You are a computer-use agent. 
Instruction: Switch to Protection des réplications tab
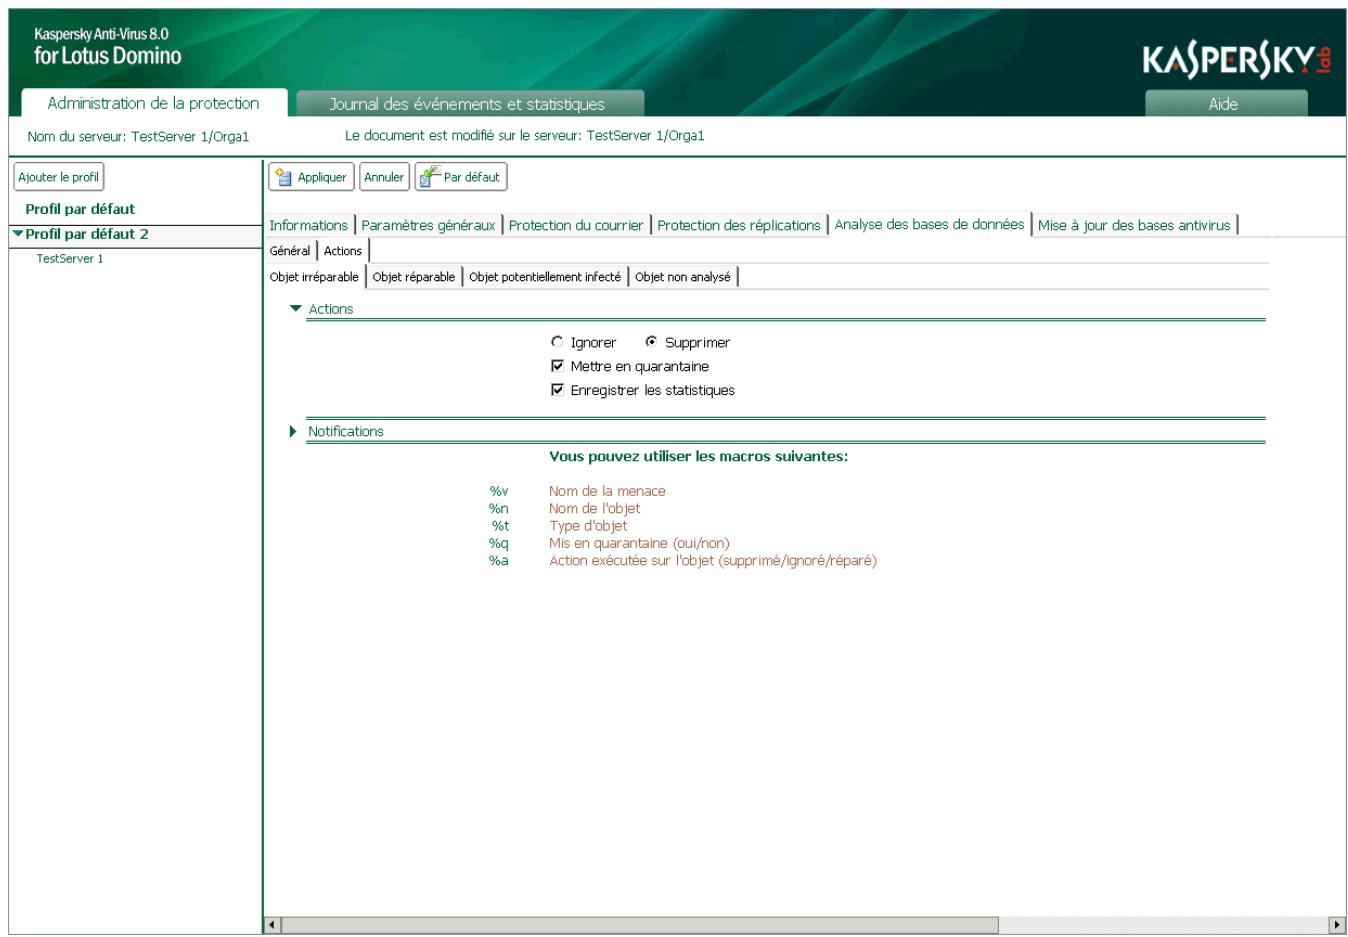point(739,225)
